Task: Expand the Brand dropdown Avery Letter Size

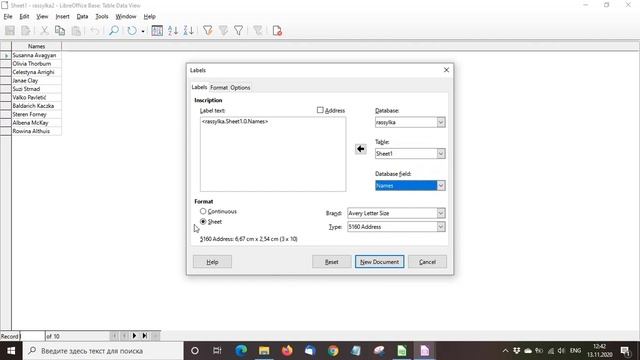Action: (x=441, y=213)
